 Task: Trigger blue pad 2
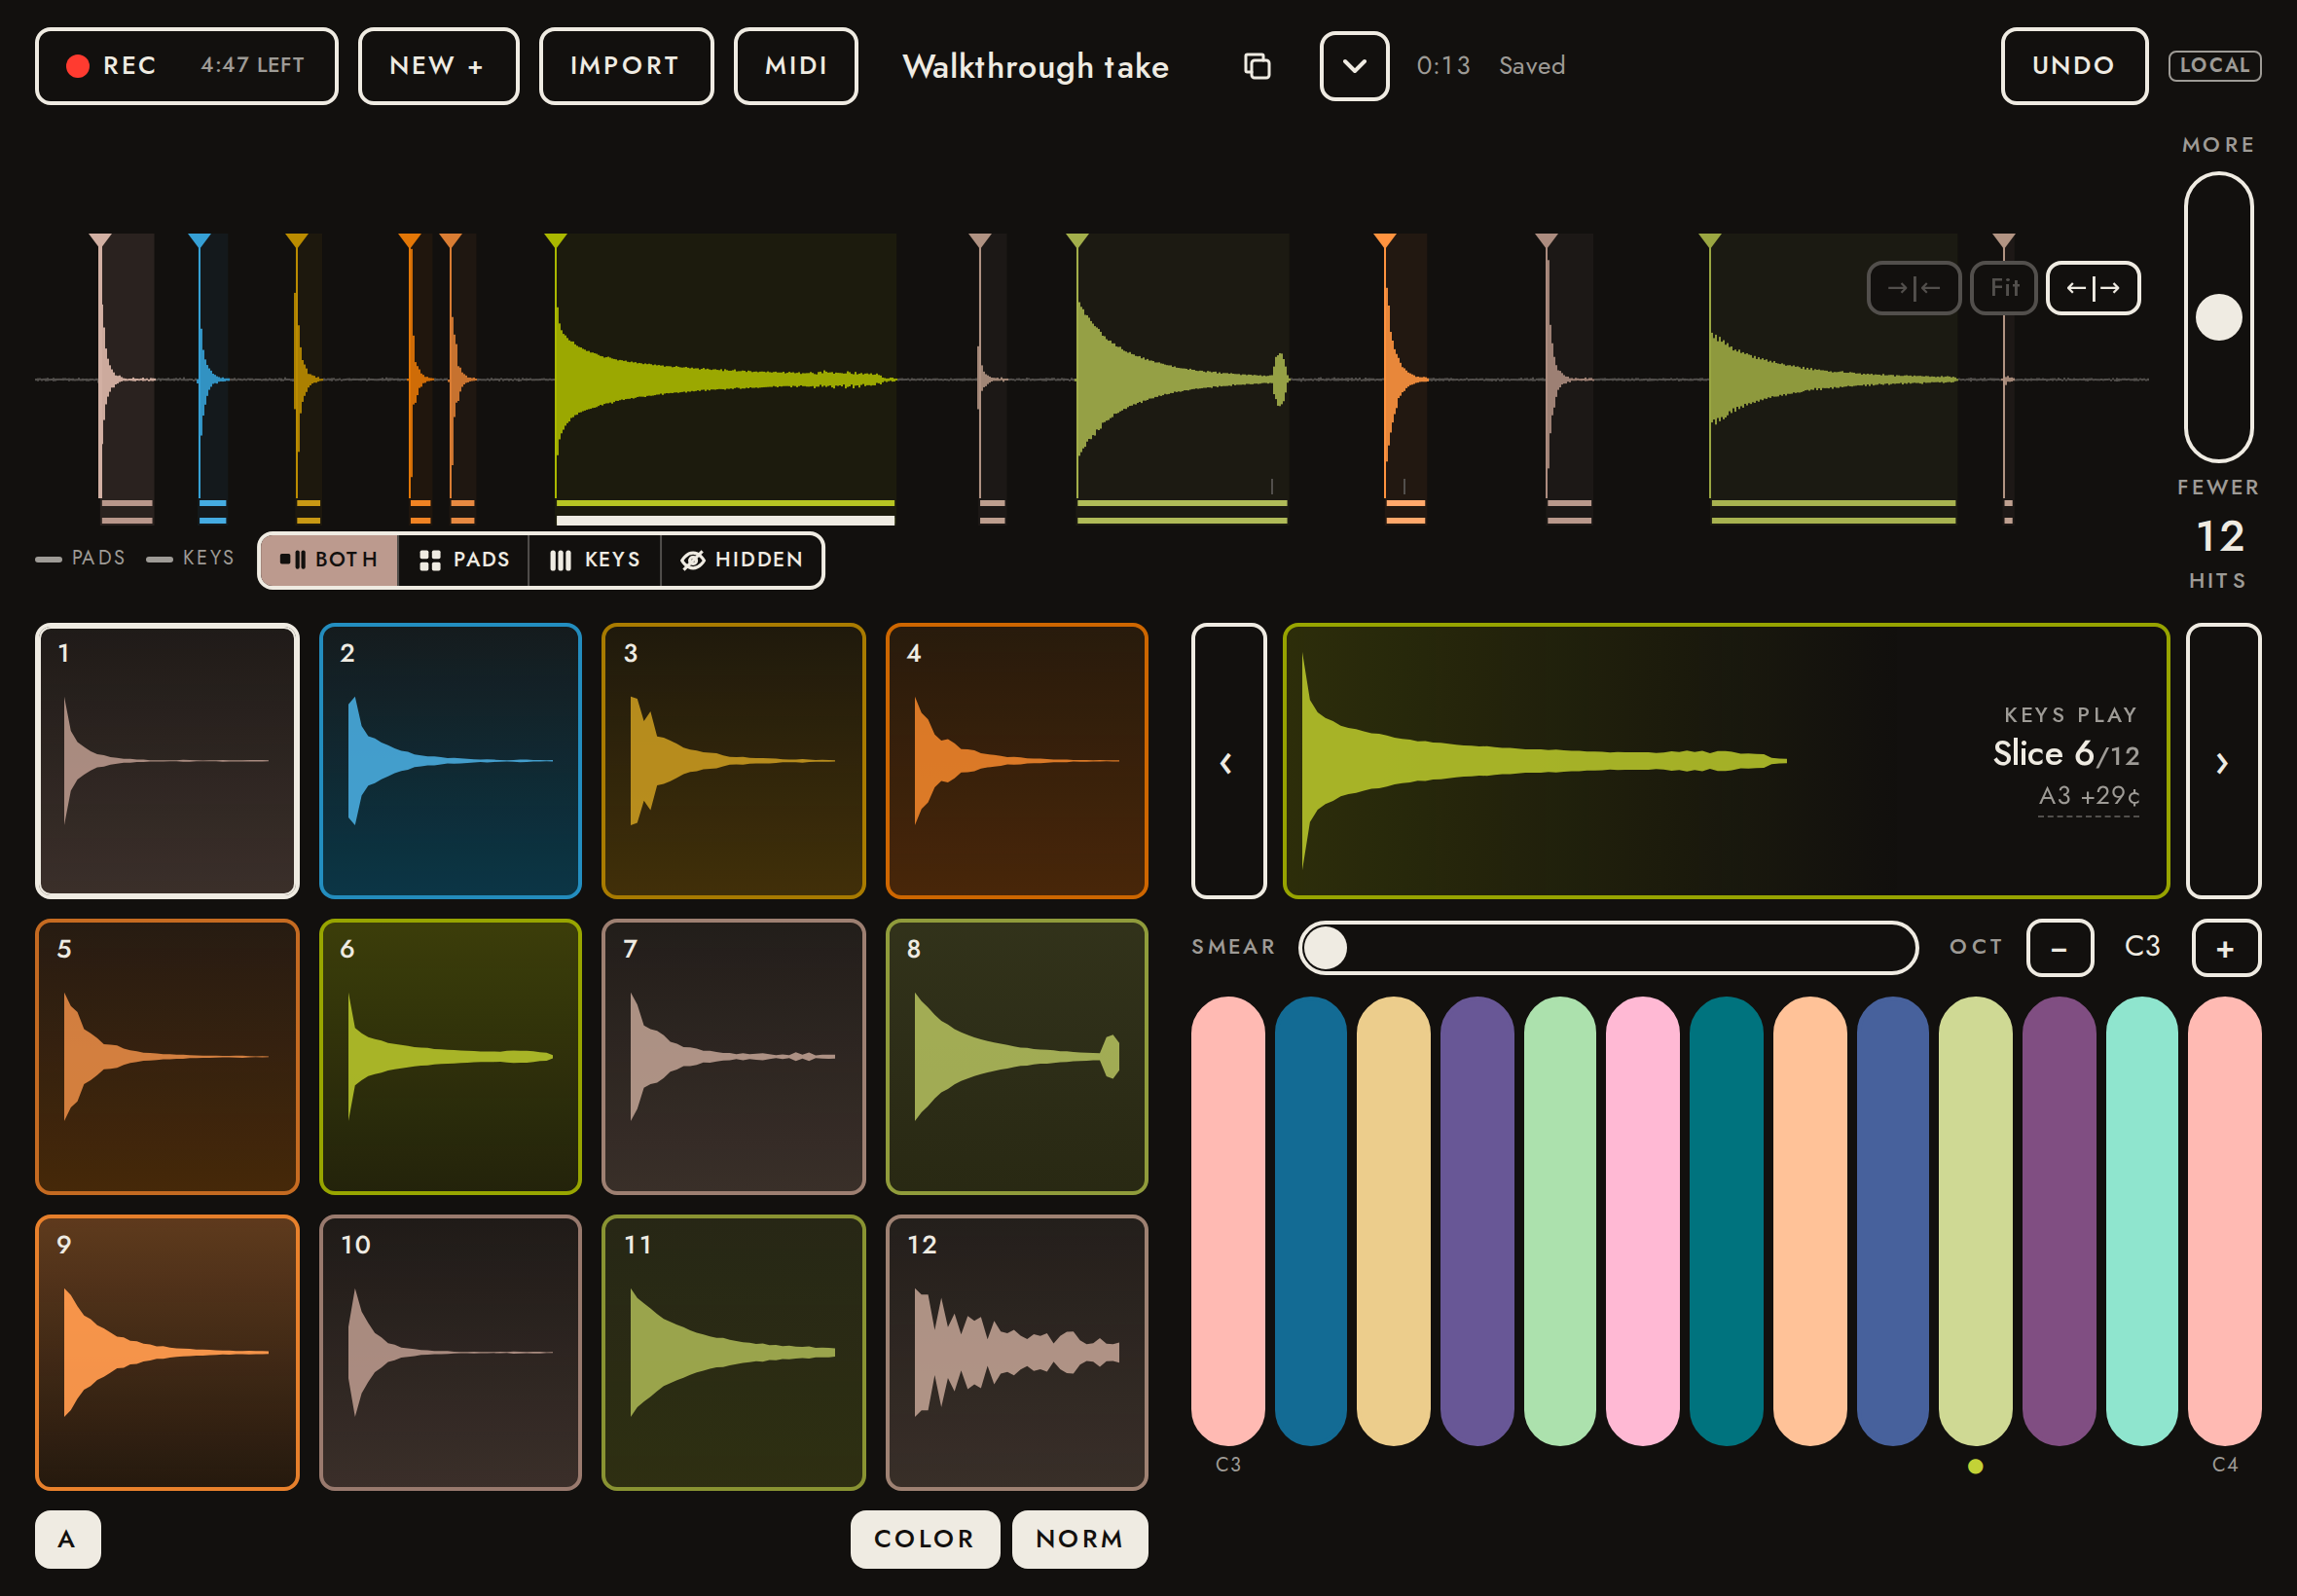(450, 761)
